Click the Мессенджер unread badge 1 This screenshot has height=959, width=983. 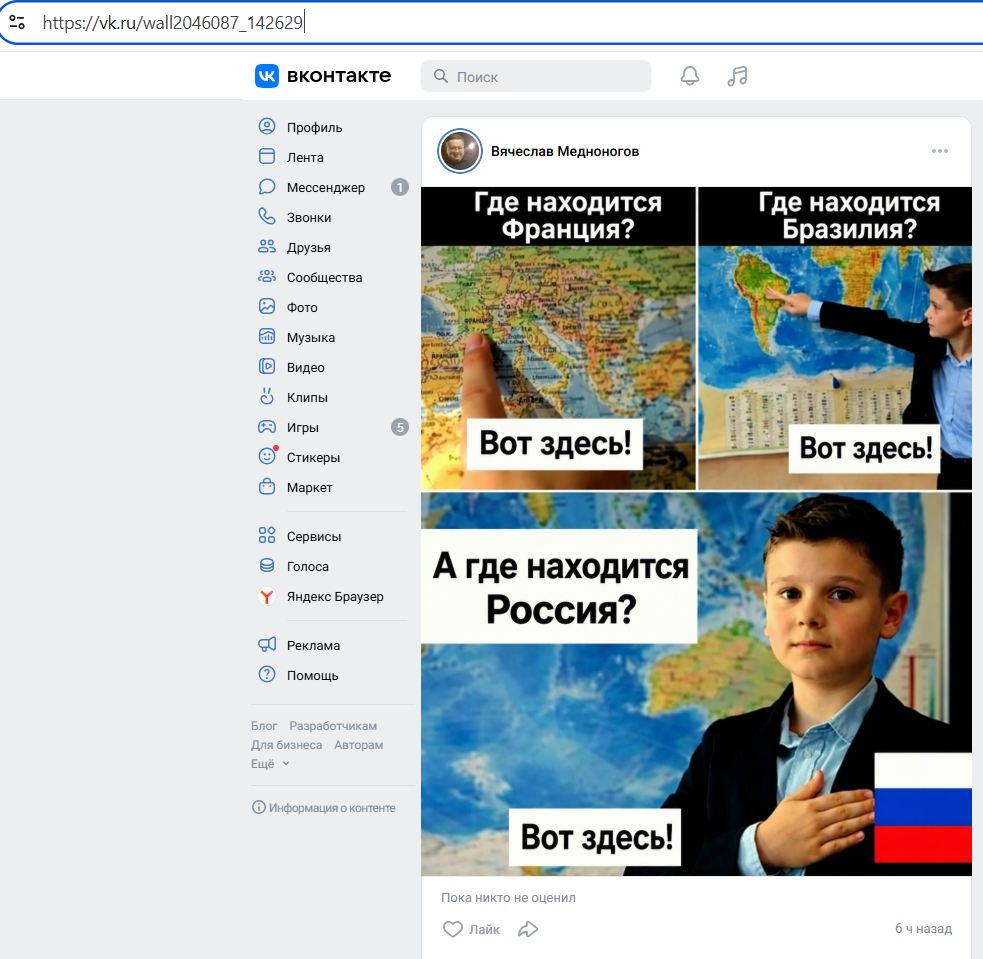[400, 187]
